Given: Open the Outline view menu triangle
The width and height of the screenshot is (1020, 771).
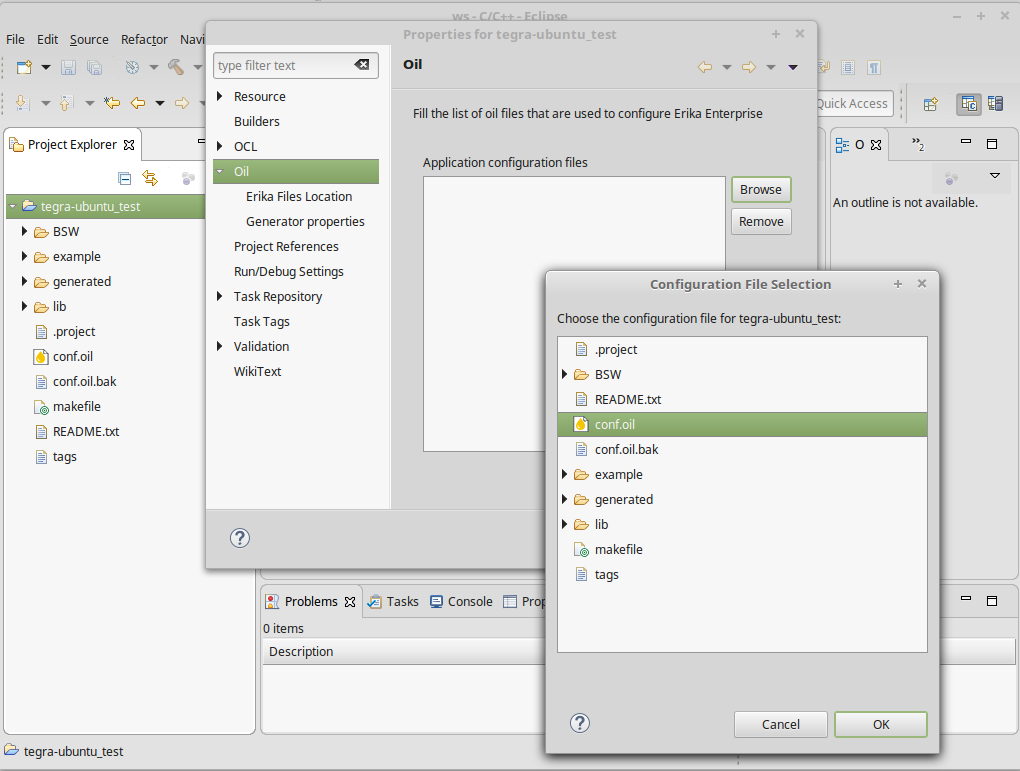Looking at the screenshot, I should click(995, 176).
